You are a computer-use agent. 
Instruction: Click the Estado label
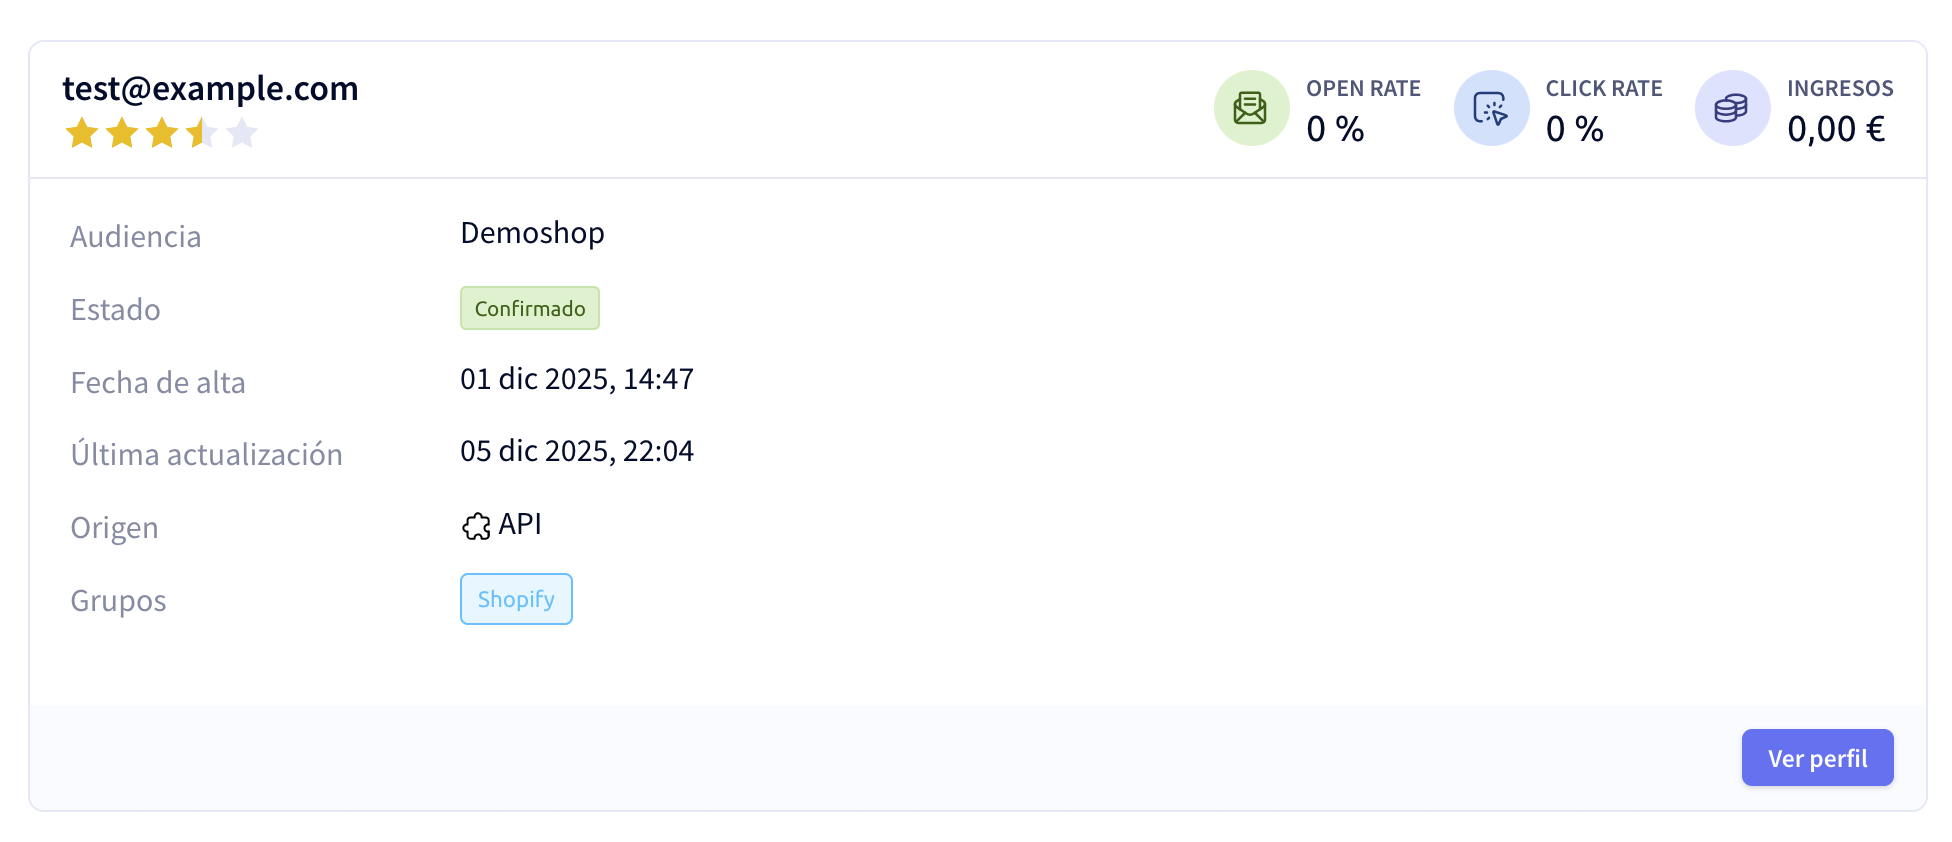point(115,310)
